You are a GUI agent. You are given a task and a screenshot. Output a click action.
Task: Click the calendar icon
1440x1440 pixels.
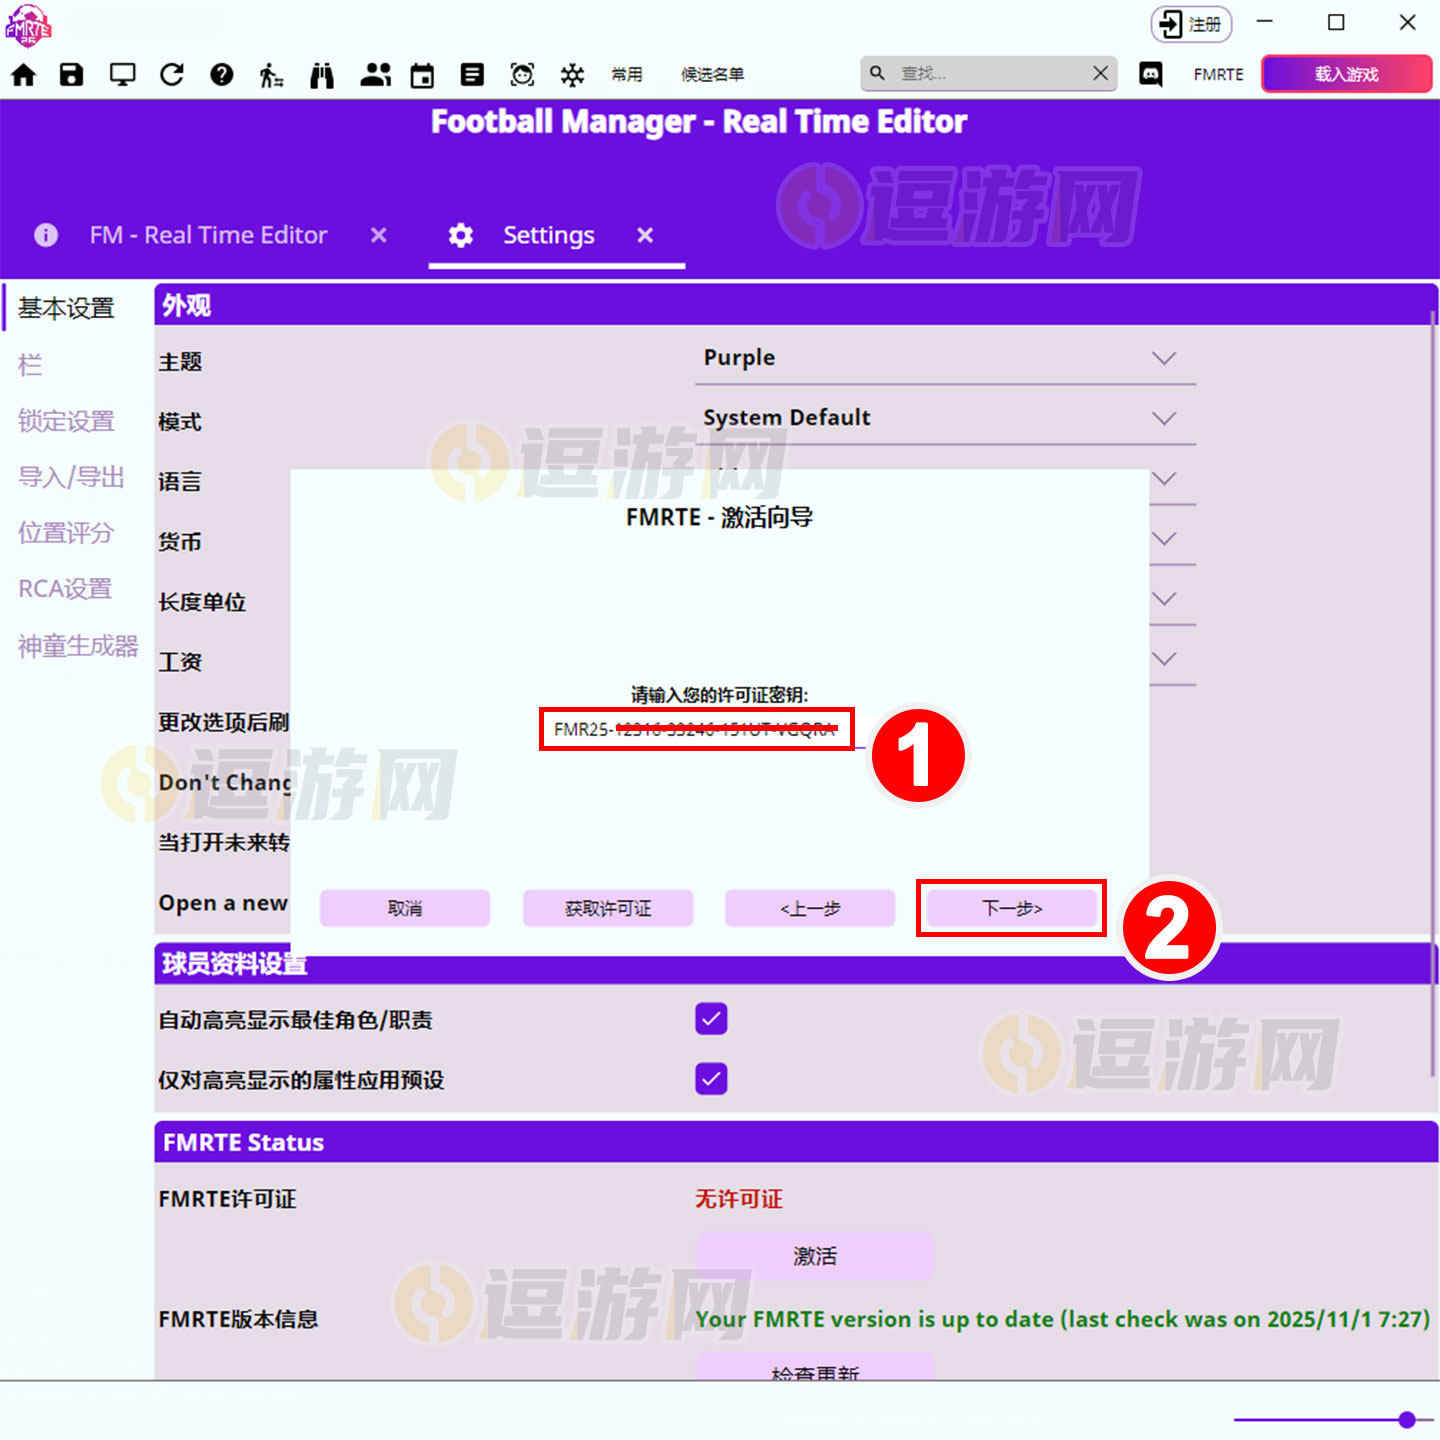tap(423, 74)
